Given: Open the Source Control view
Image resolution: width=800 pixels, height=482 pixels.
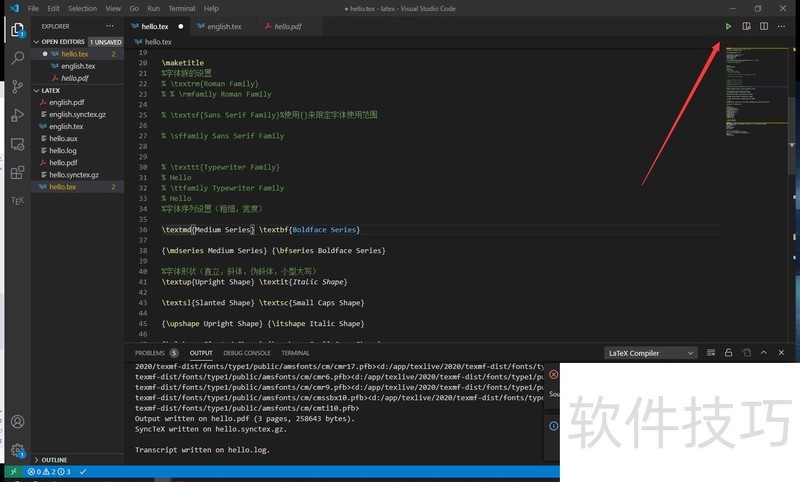Looking at the screenshot, I should click(x=17, y=88).
